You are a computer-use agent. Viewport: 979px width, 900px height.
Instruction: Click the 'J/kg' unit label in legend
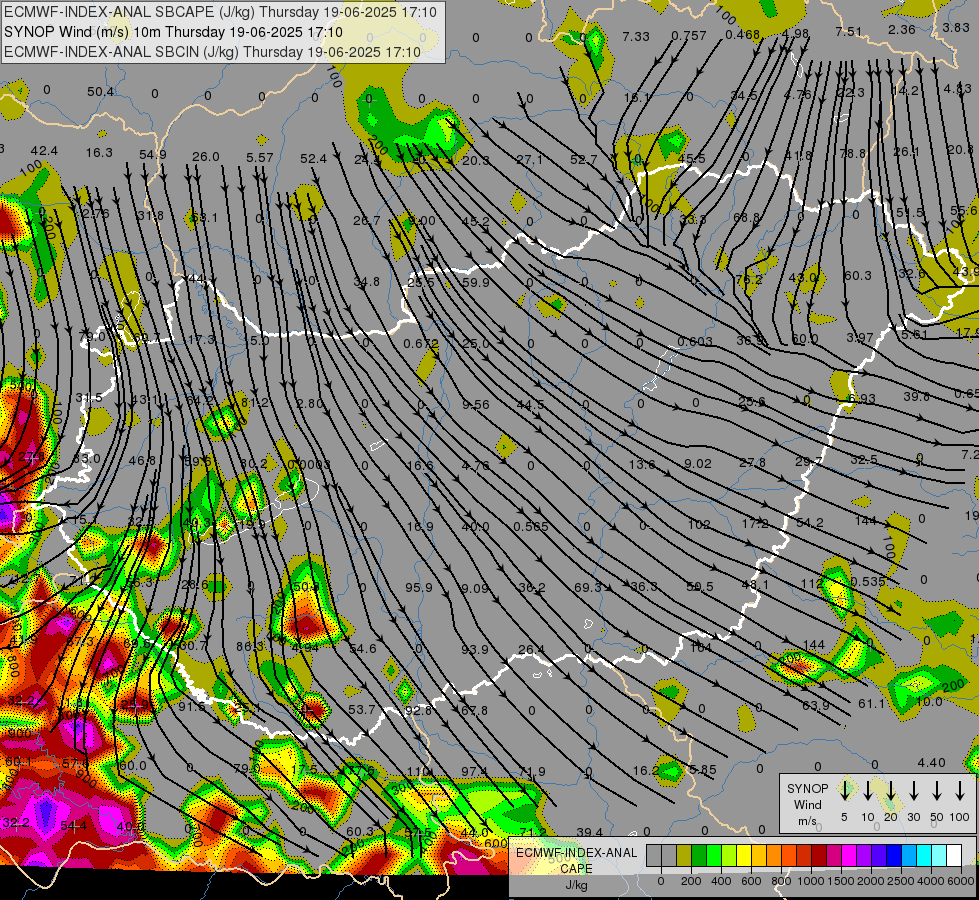tap(576, 885)
